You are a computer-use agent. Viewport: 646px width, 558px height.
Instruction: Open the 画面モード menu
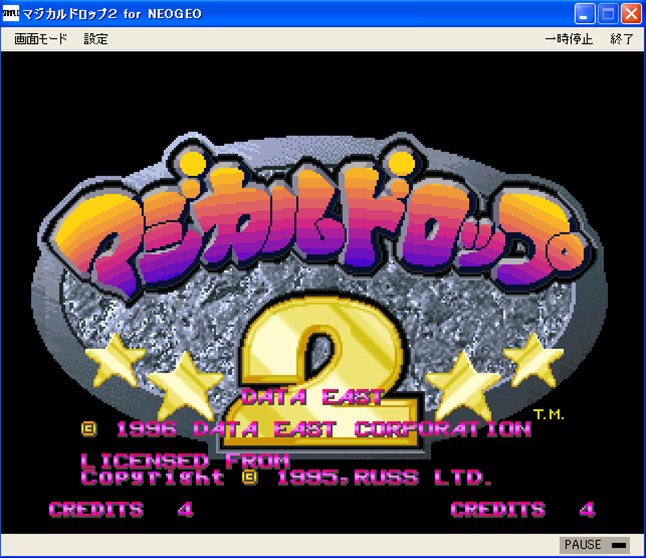coord(40,39)
